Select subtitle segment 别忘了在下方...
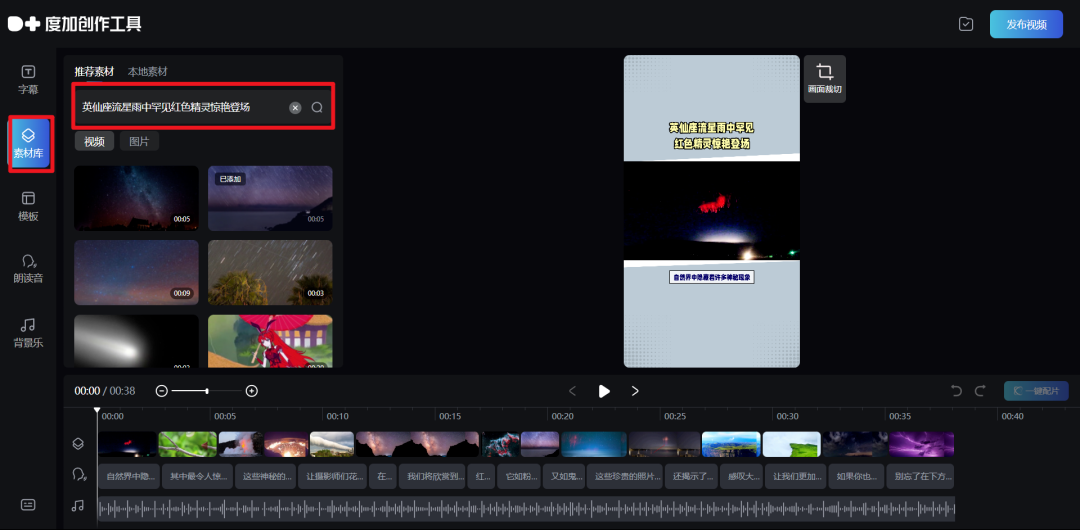The width and height of the screenshot is (1080, 530). (x=920, y=476)
